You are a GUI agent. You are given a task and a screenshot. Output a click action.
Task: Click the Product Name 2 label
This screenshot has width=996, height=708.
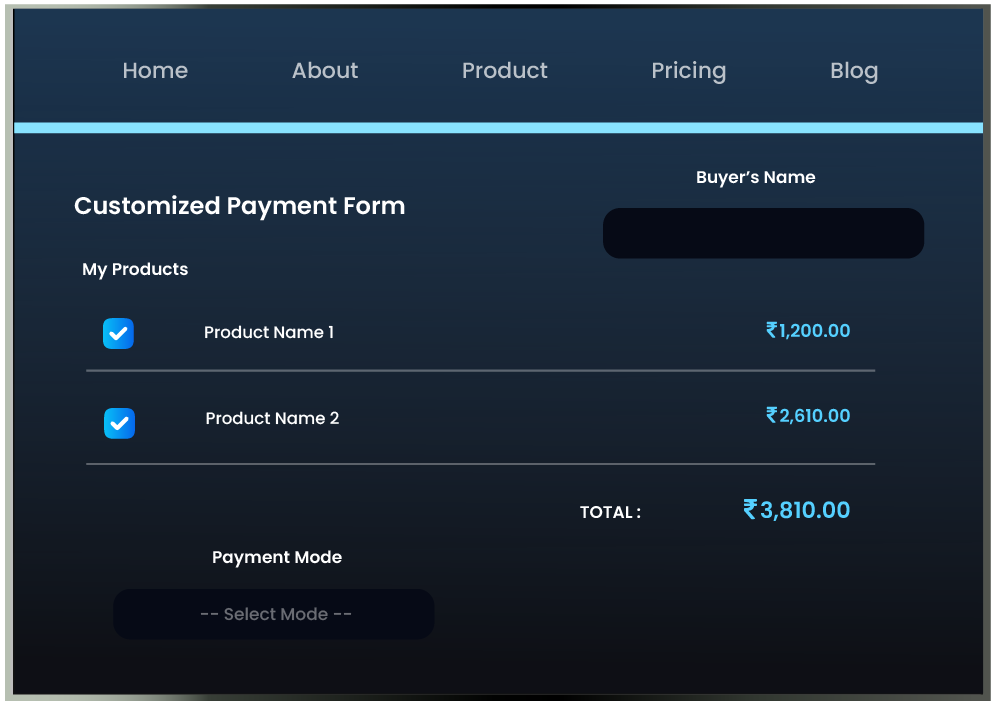[272, 418]
